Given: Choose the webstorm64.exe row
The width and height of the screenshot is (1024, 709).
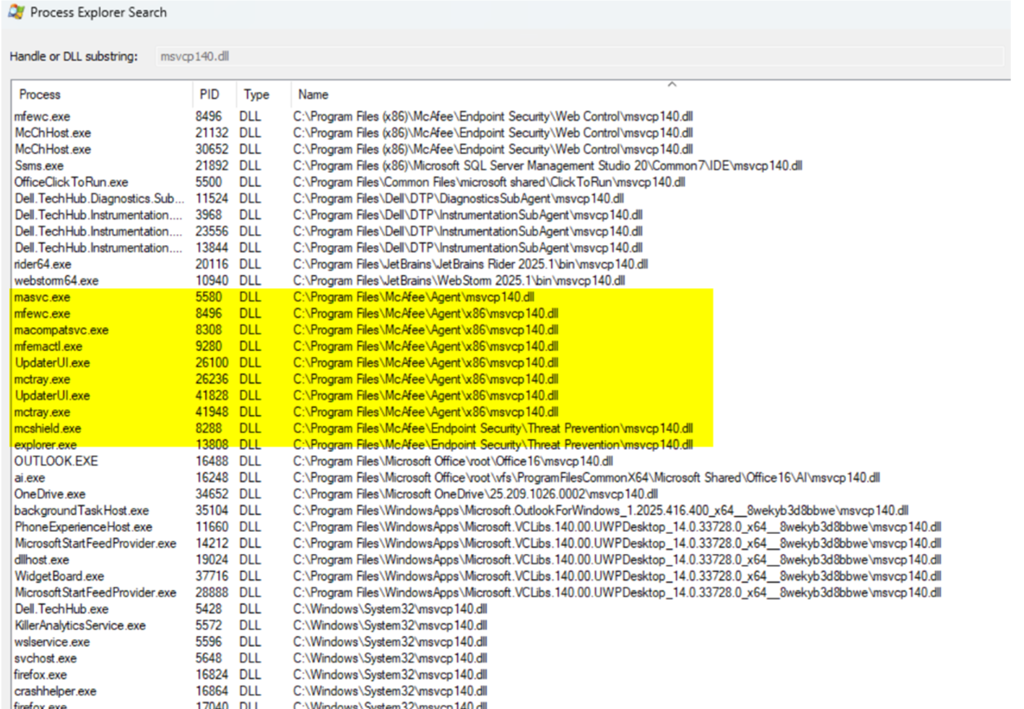Looking at the screenshot, I should [x=56, y=281].
